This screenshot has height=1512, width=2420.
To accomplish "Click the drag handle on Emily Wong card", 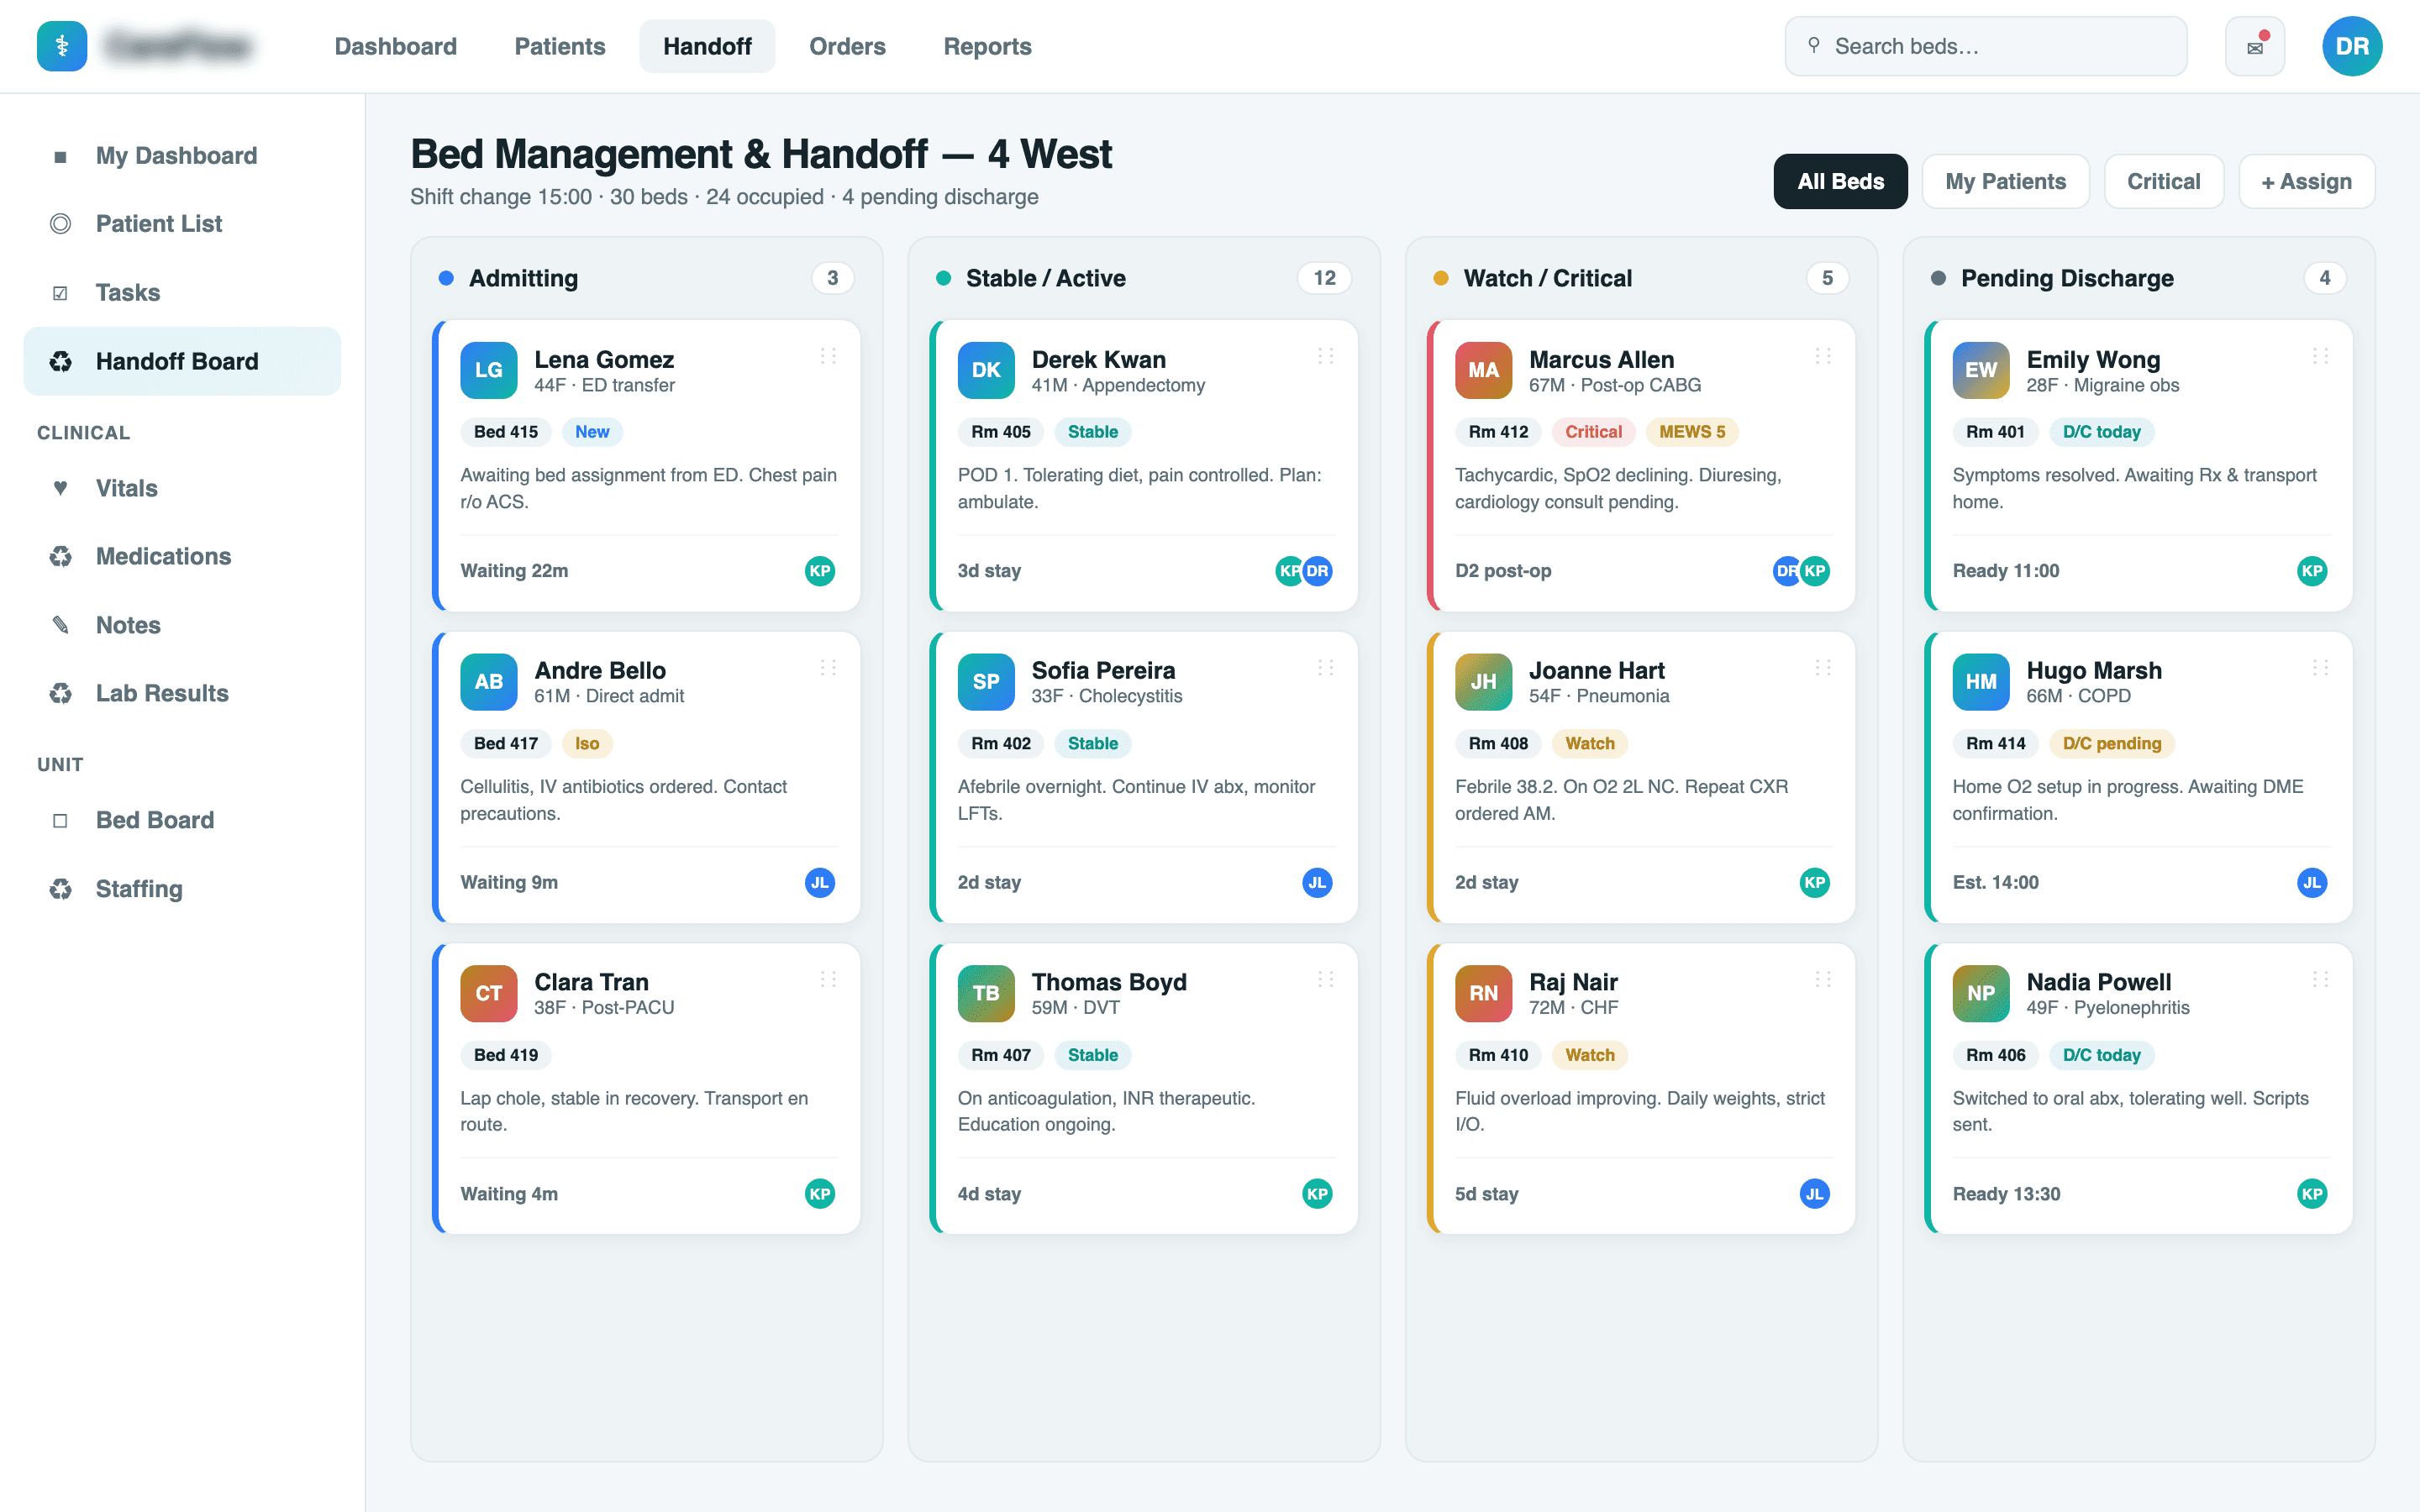I will pos(2321,356).
